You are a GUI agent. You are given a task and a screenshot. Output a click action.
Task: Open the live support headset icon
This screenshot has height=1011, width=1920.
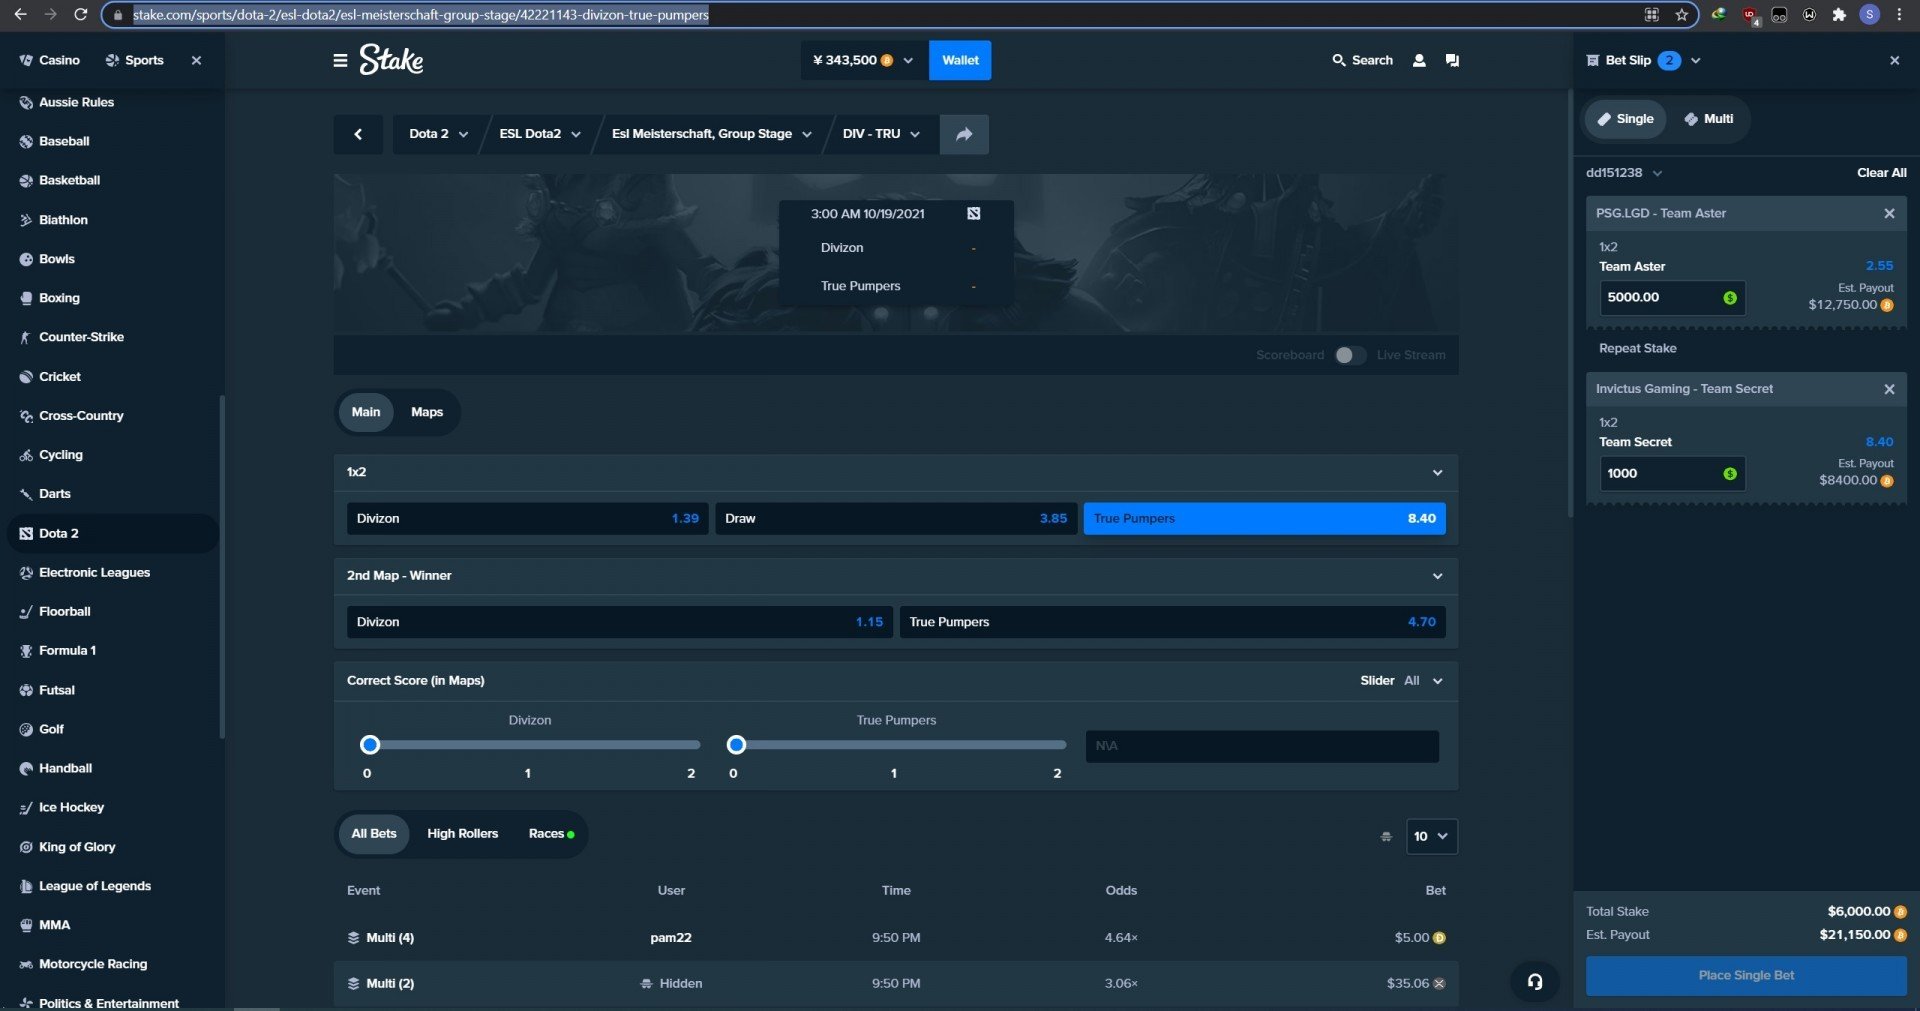1534,982
